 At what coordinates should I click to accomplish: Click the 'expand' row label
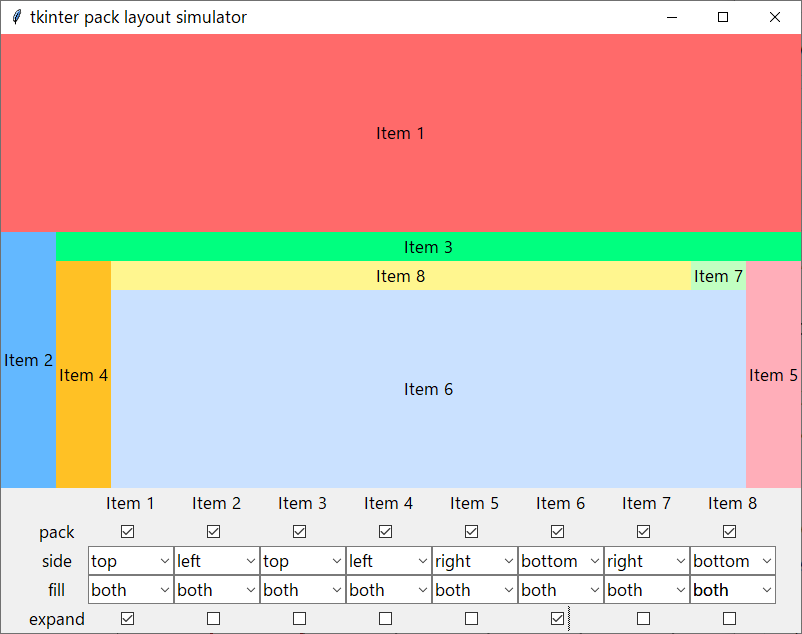[x=57, y=619]
